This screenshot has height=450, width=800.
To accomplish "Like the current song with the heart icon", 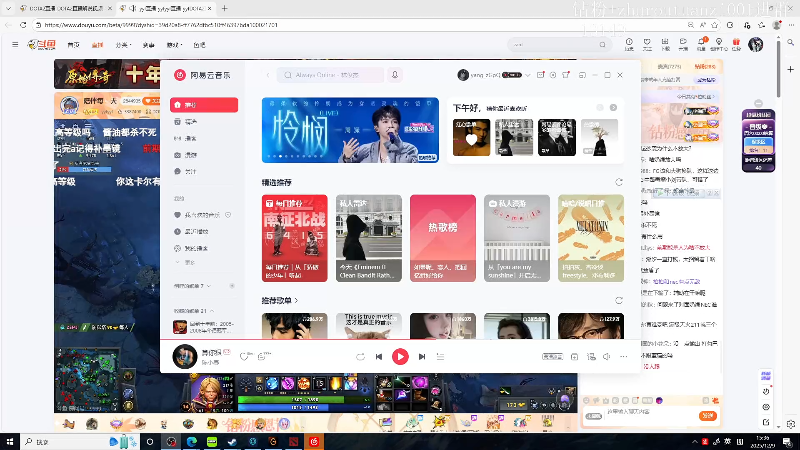I will (244, 356).
